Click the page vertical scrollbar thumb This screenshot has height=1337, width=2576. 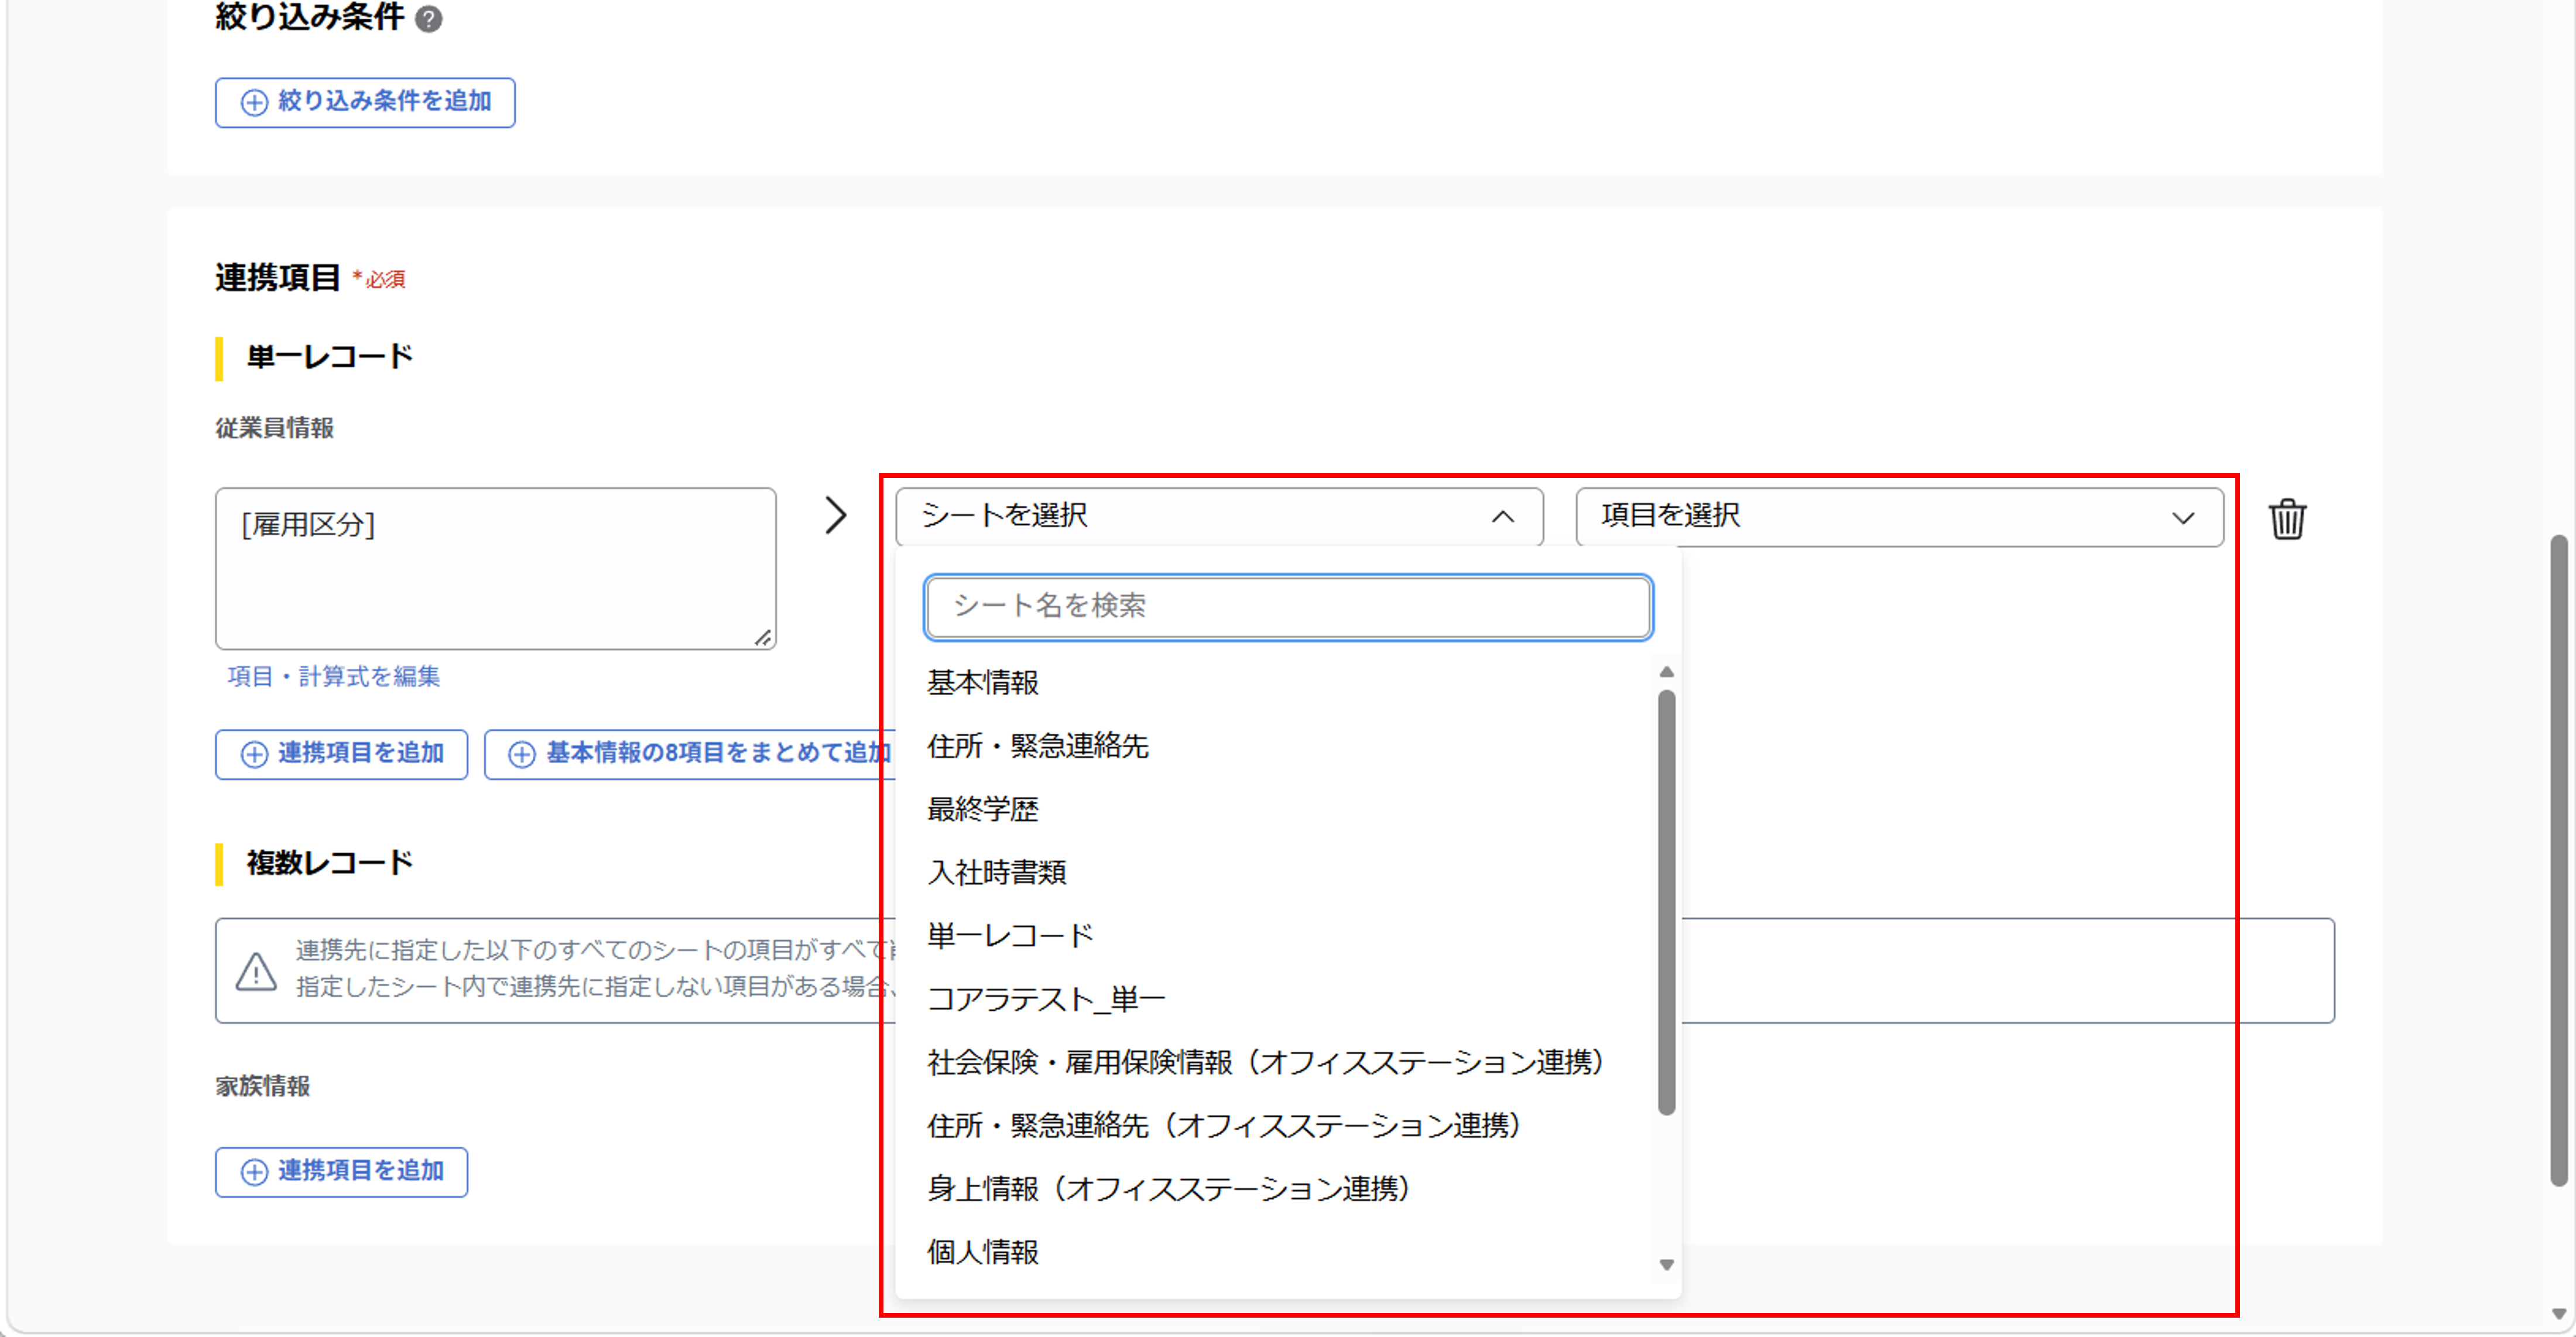[2558, 860]
